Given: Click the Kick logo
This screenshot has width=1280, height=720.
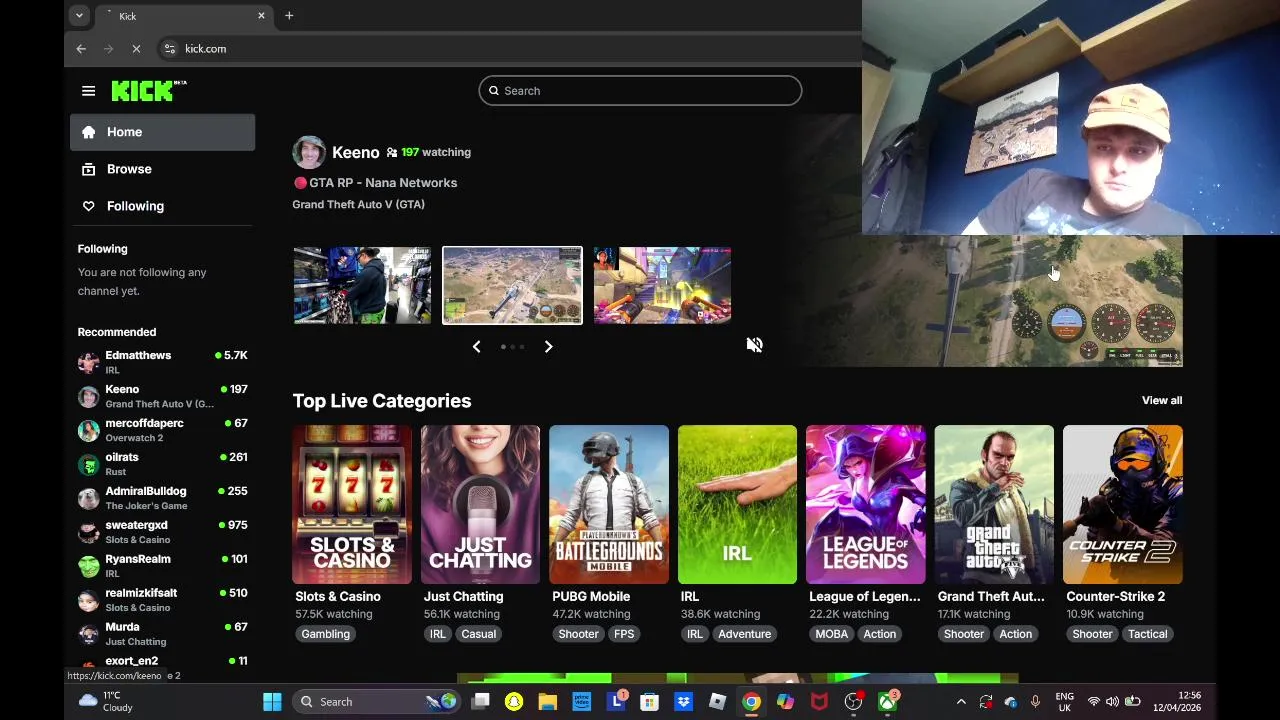Looking at the screenshot, I should [x=148, y=91].
